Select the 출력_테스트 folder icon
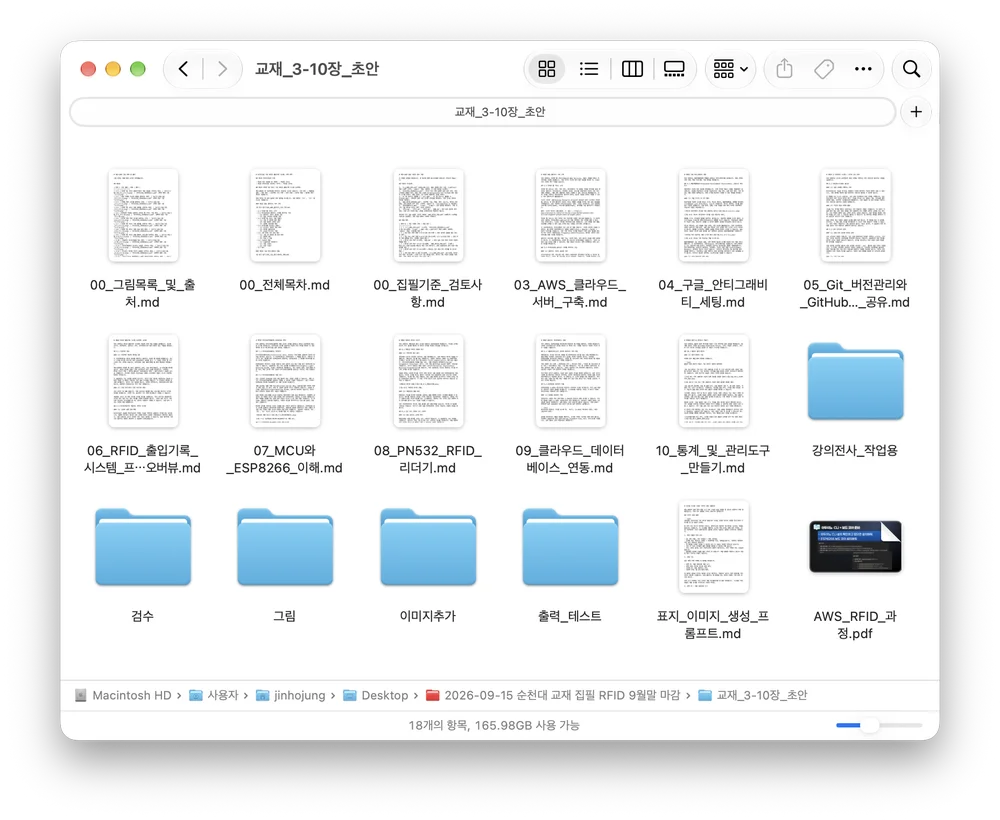The height and width of the screenshot is (820, 1000). tap(570, 547)
